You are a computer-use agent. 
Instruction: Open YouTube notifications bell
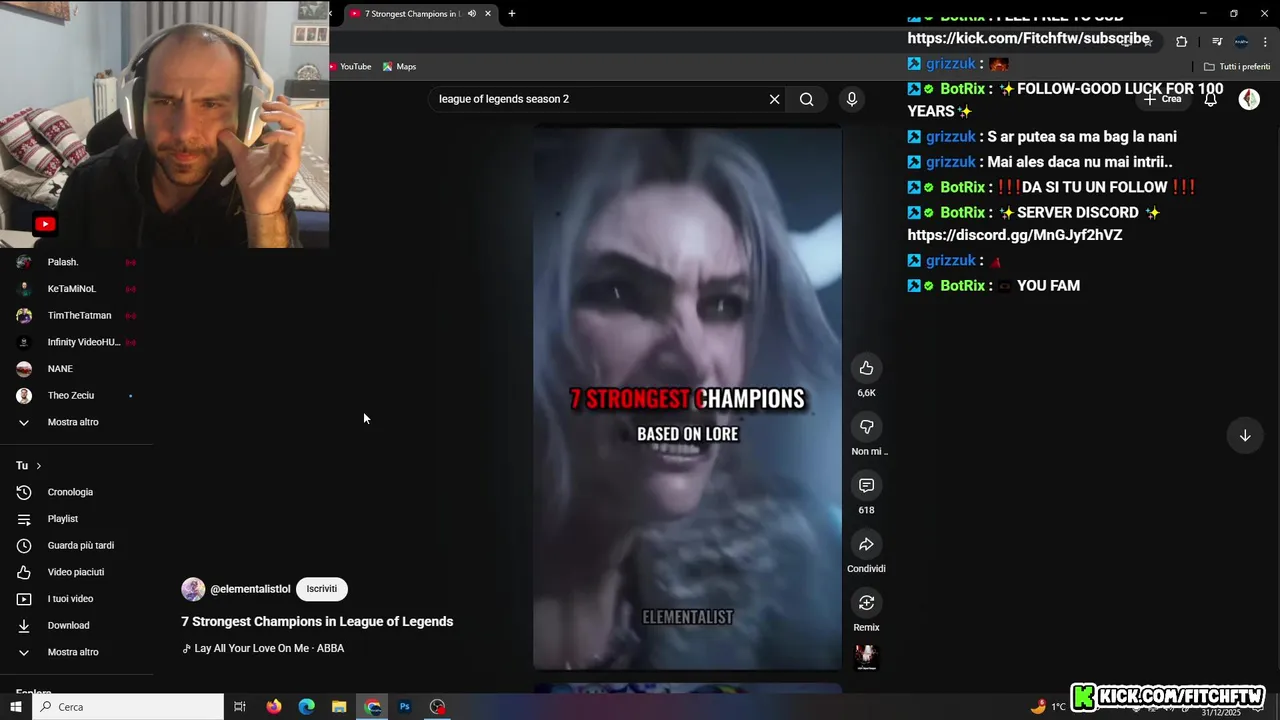tap(1210, 99)
